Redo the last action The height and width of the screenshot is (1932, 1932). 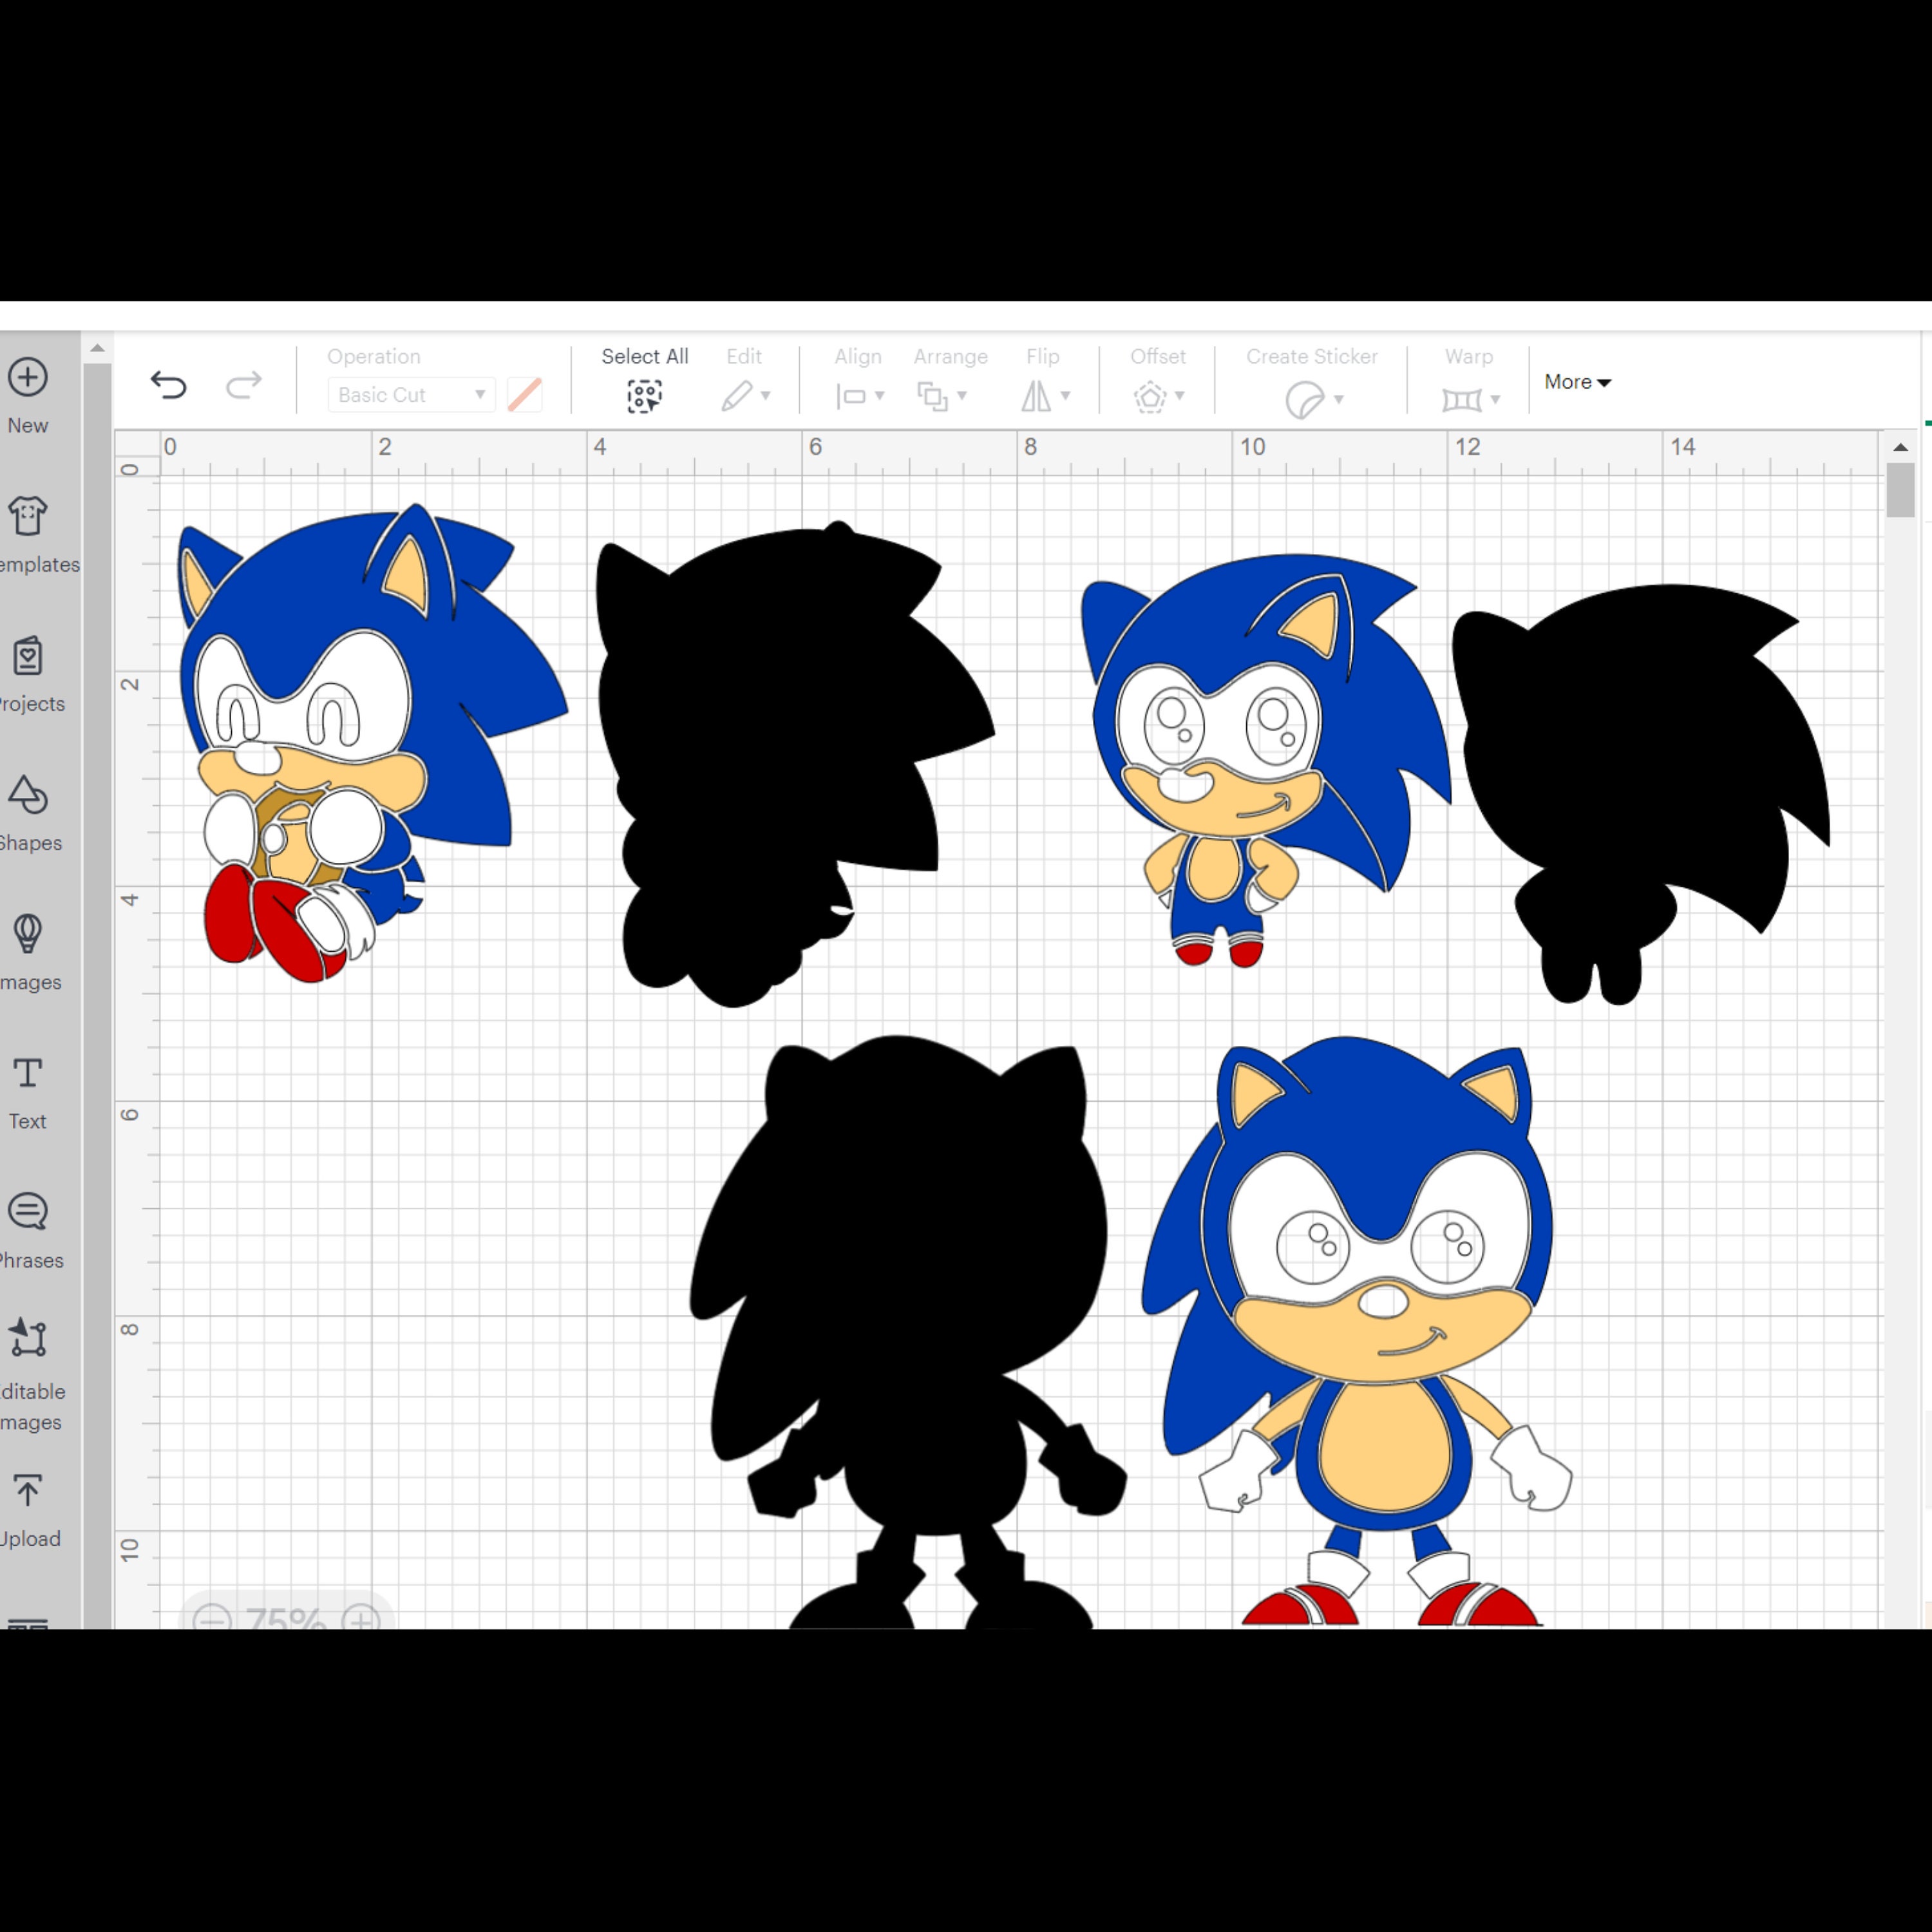(x=243, y=385)
